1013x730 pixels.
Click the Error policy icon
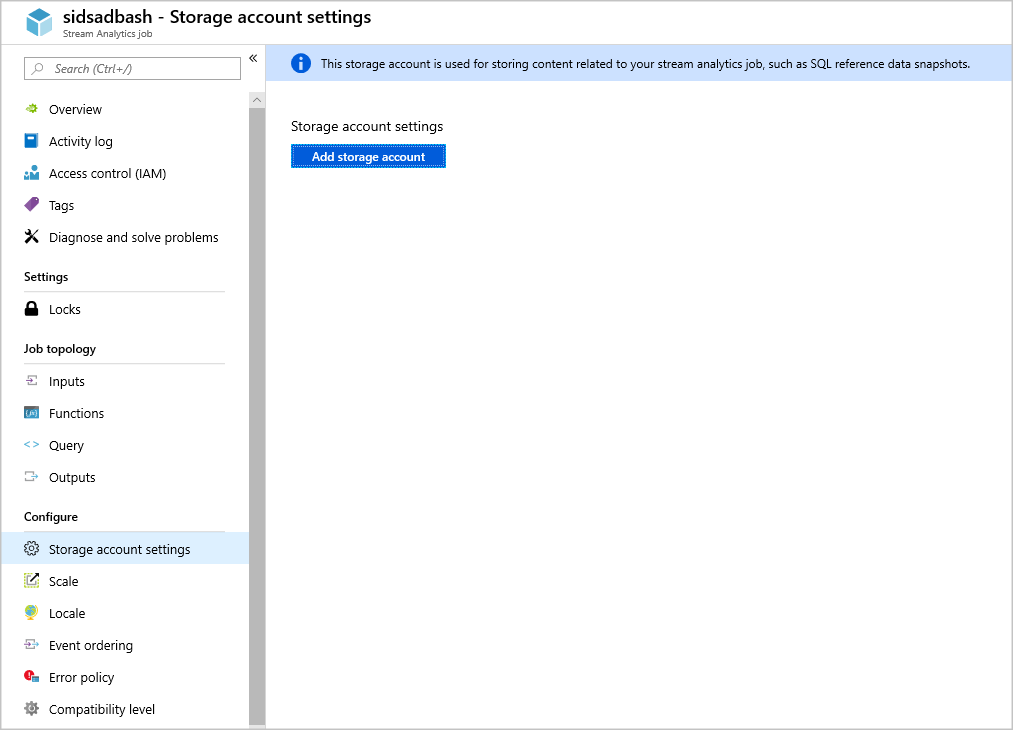point(34,677)
